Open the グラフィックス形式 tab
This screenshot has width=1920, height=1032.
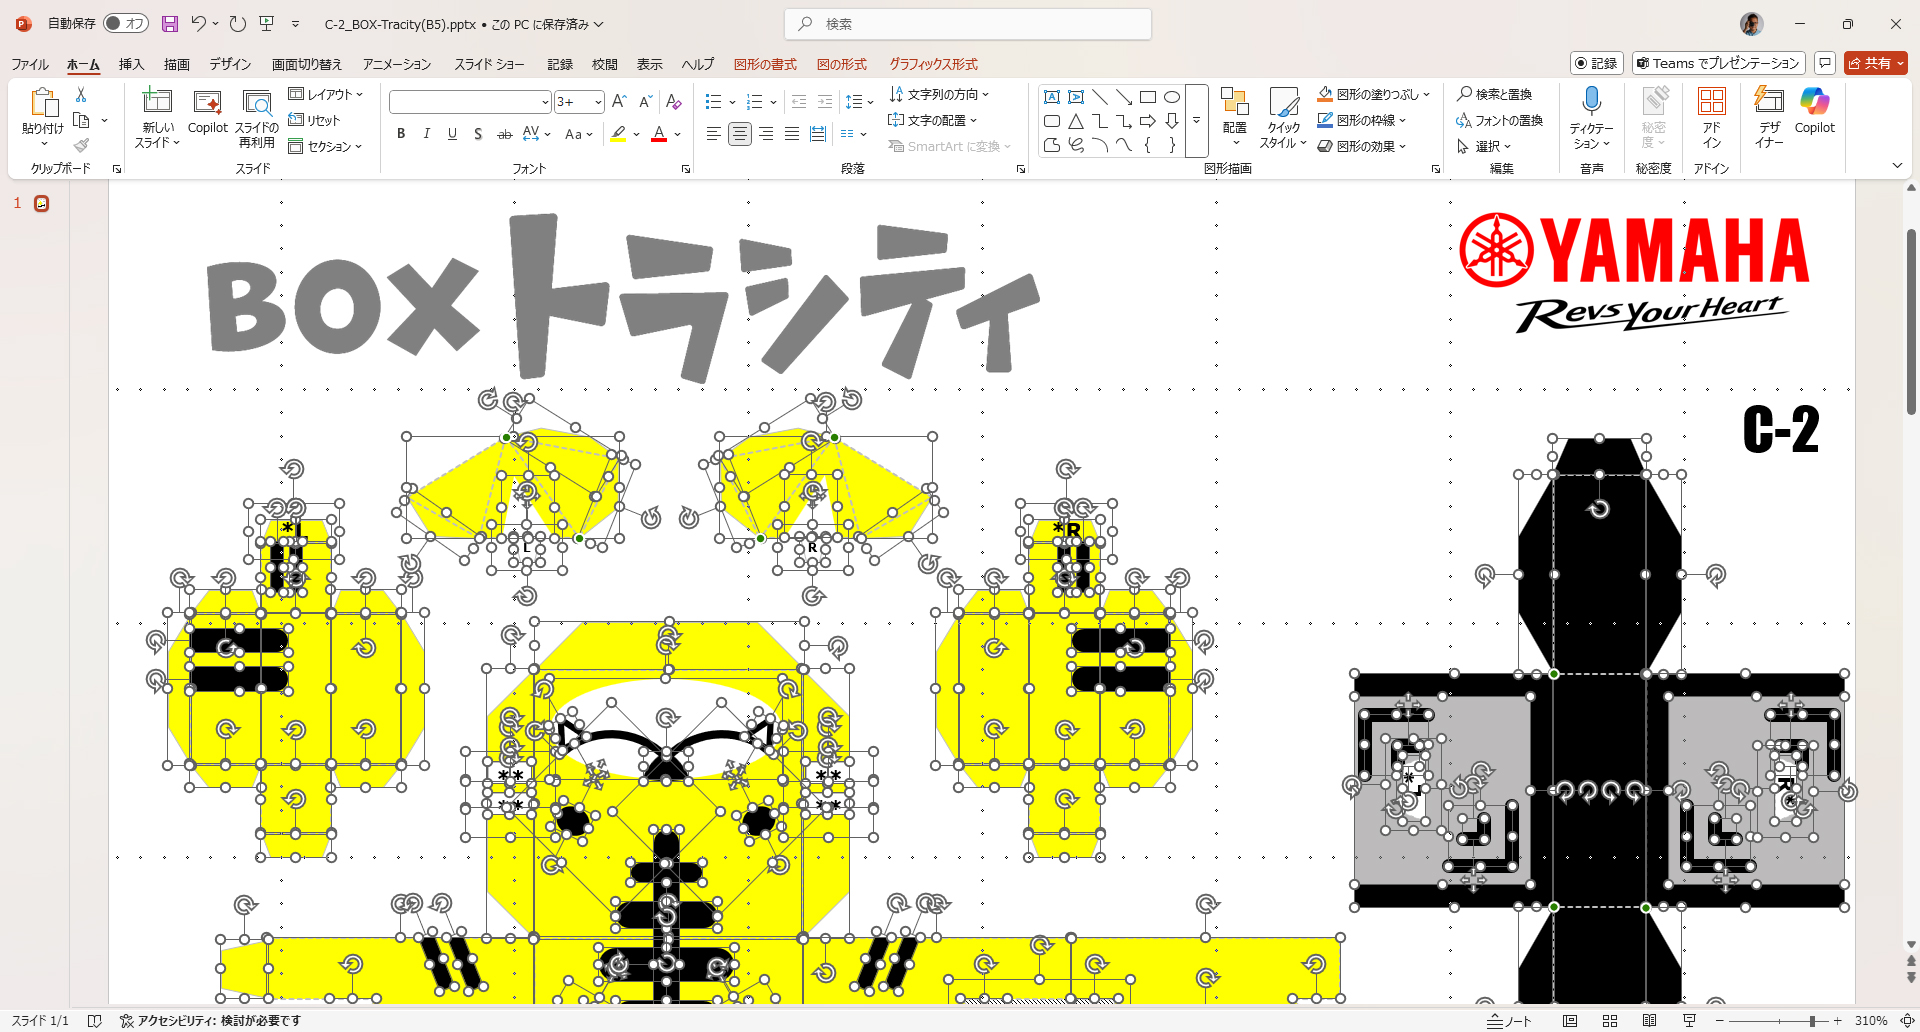(933, 64)
